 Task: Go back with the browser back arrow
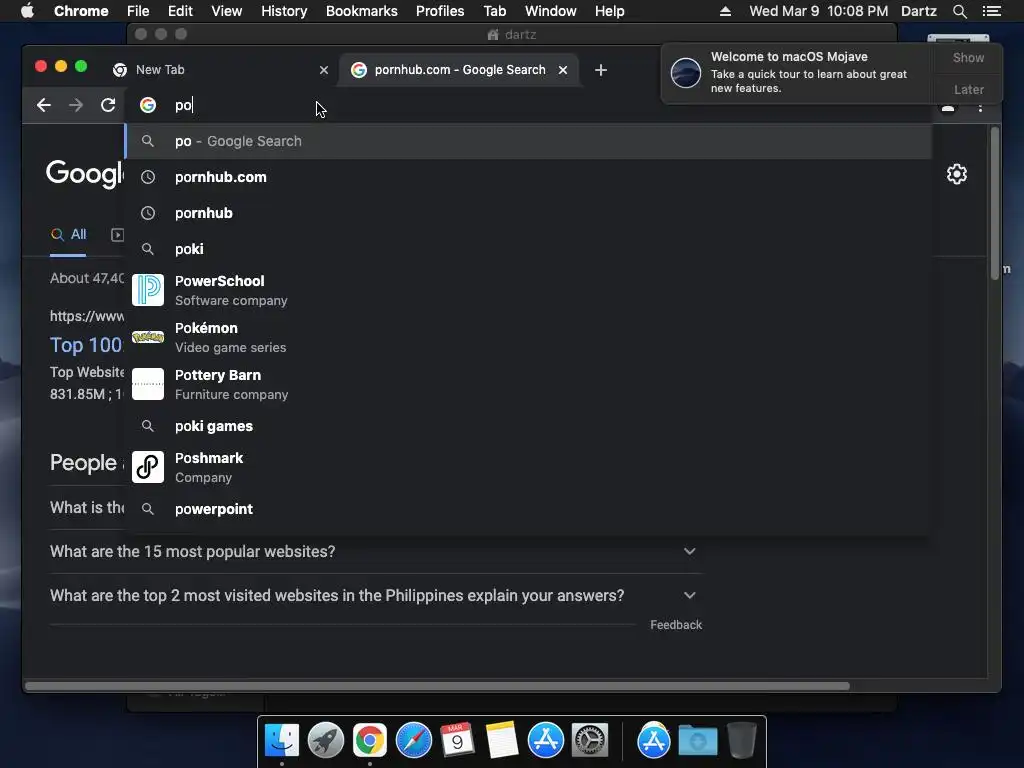[44, 105]
